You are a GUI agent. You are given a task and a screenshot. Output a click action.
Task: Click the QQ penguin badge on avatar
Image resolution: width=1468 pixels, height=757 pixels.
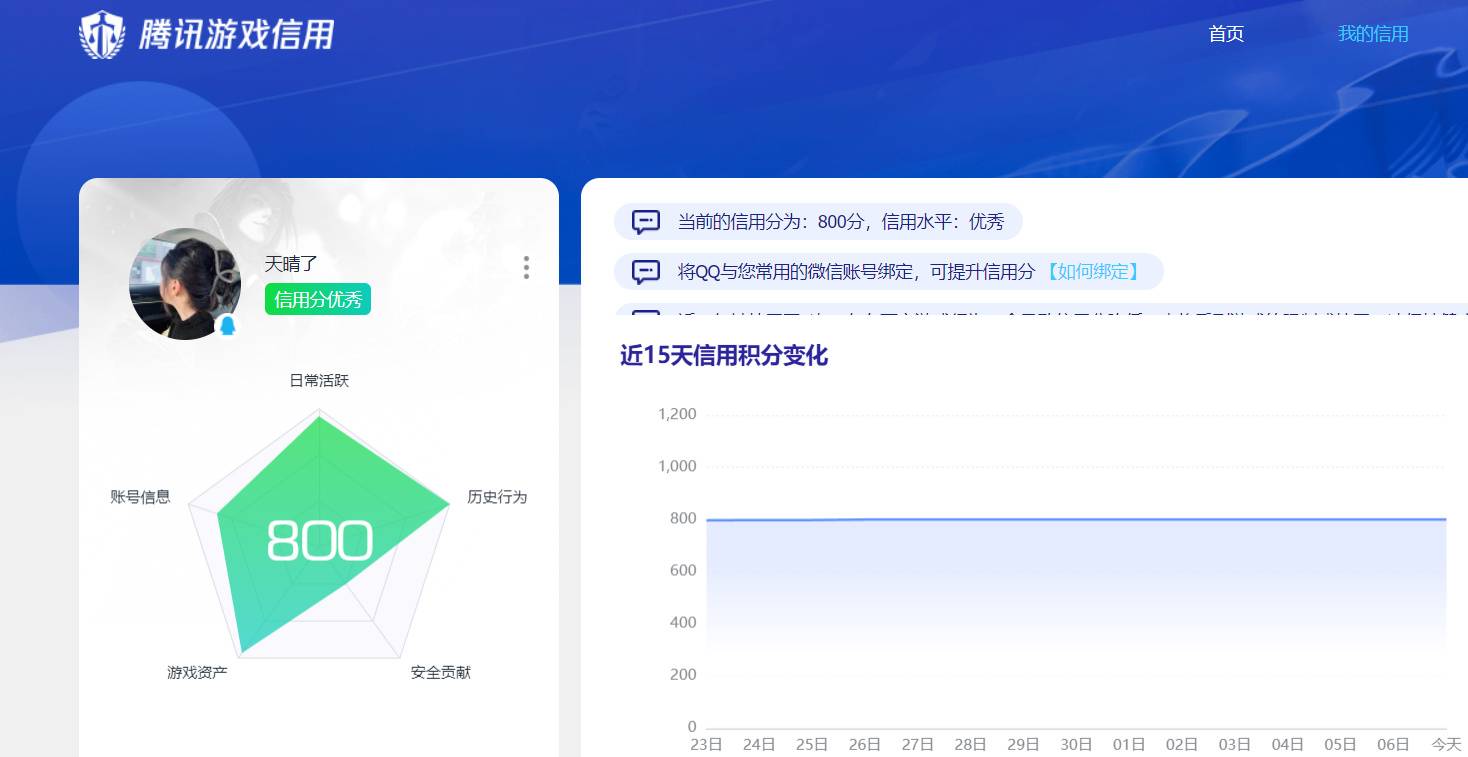(x=228, y=326)
